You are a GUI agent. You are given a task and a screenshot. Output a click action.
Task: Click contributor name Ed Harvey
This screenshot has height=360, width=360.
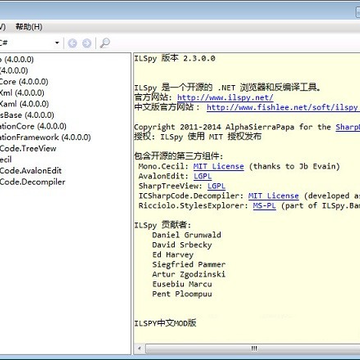point(173,255)
